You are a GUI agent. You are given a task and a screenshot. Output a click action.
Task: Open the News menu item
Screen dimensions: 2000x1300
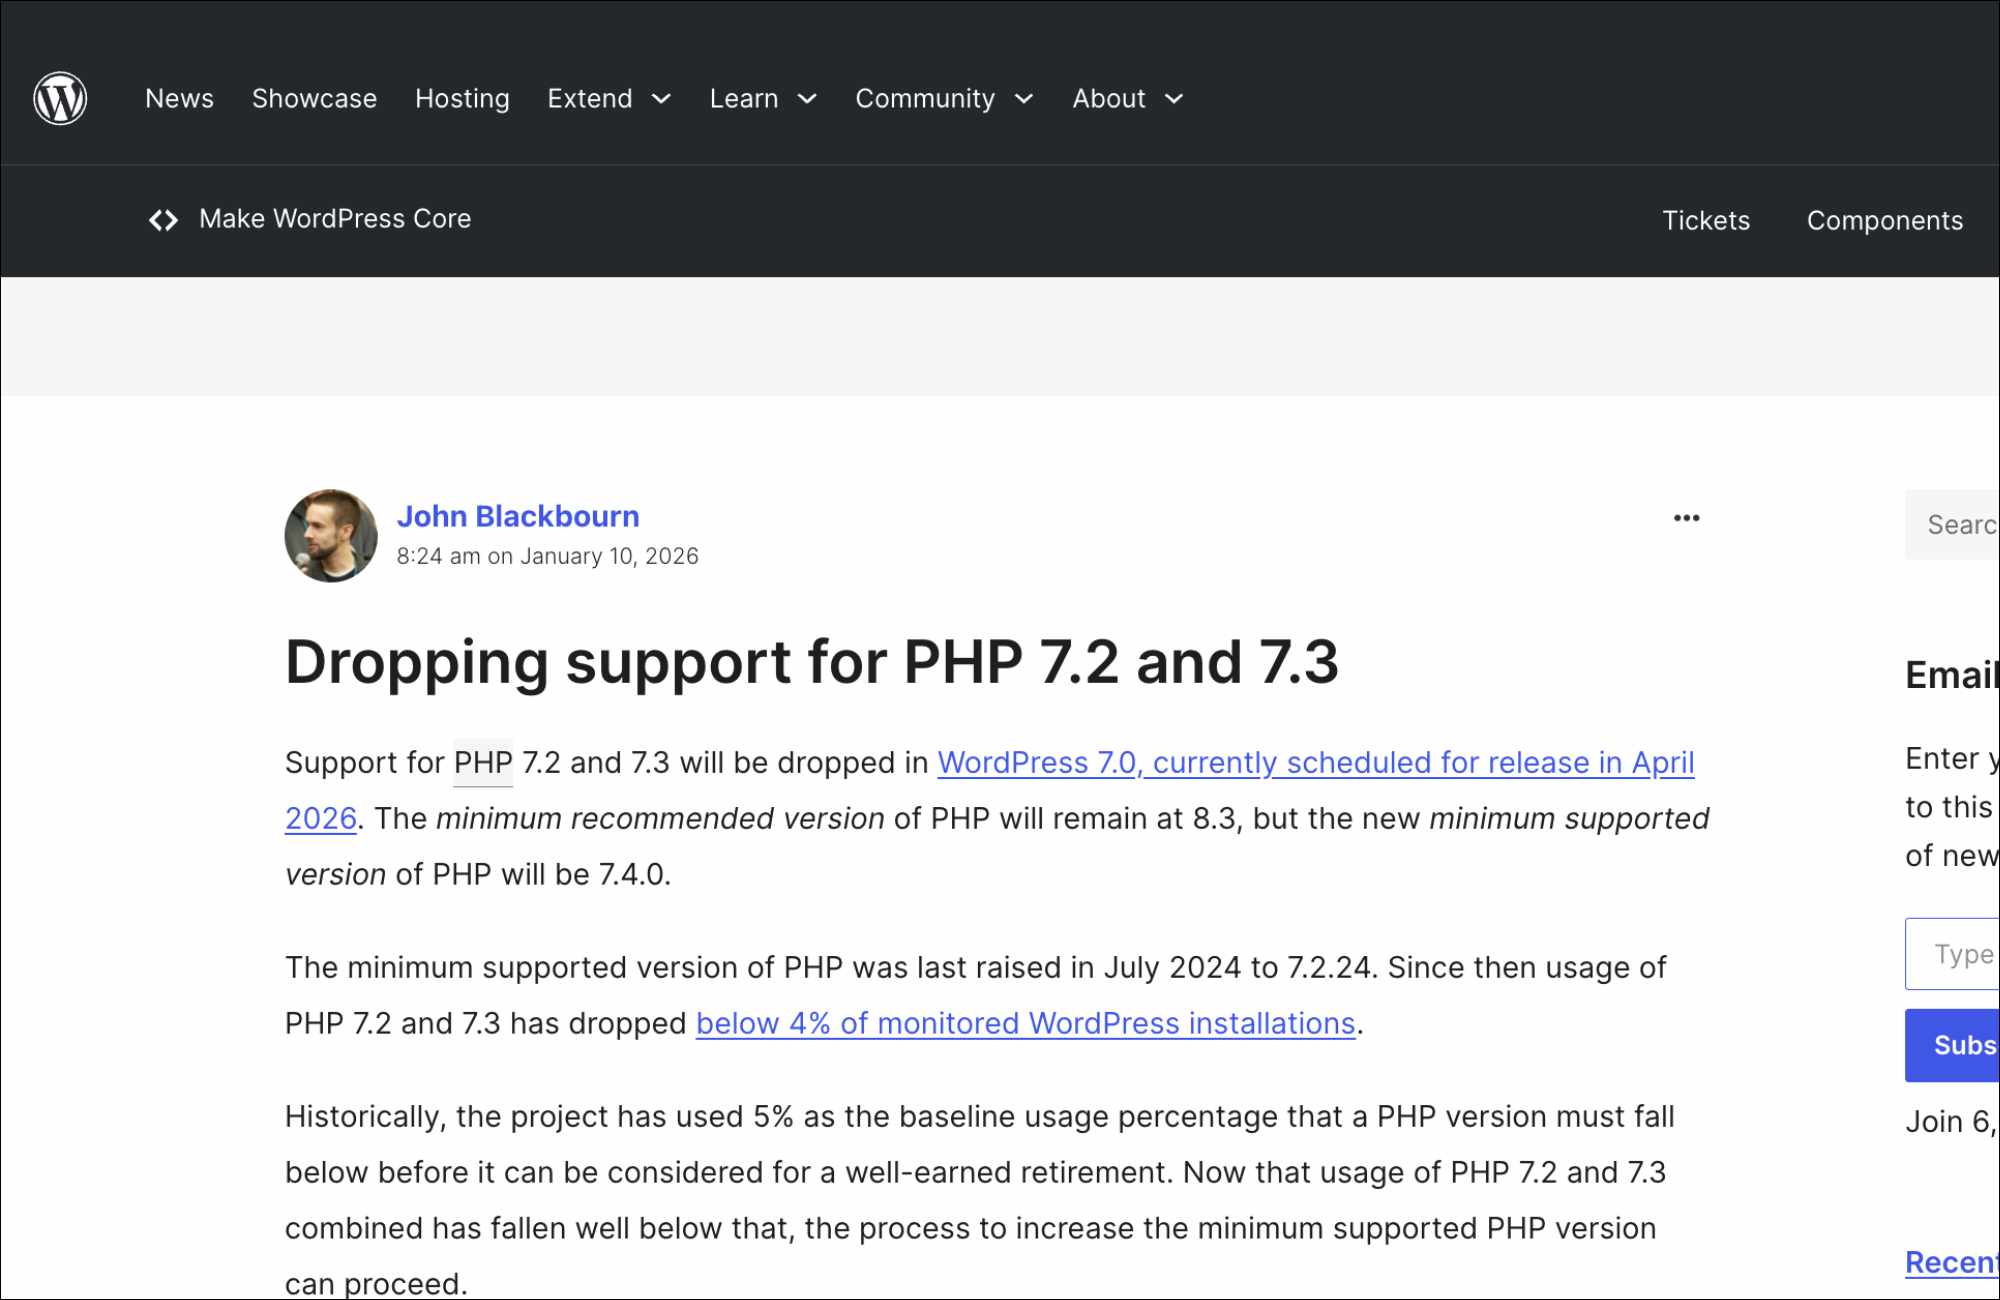point(179,98)
